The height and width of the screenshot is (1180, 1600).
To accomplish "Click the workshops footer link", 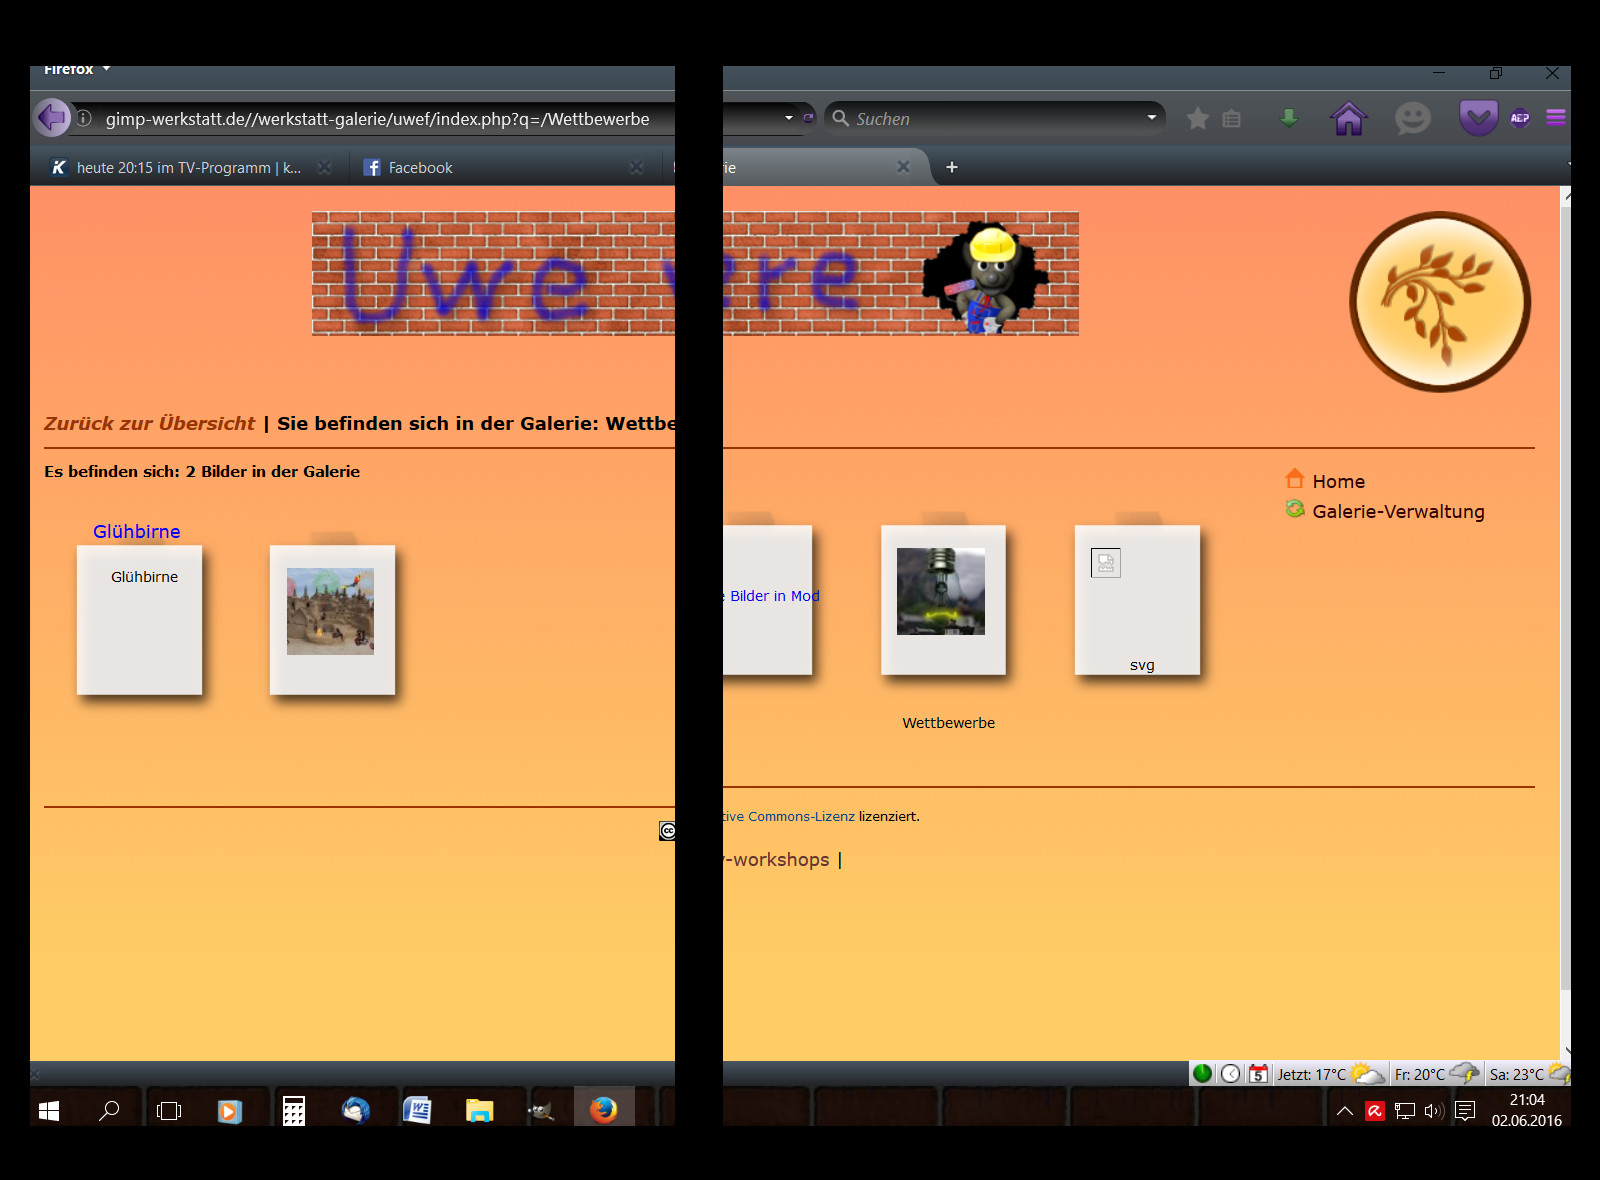I will point(777,860).
